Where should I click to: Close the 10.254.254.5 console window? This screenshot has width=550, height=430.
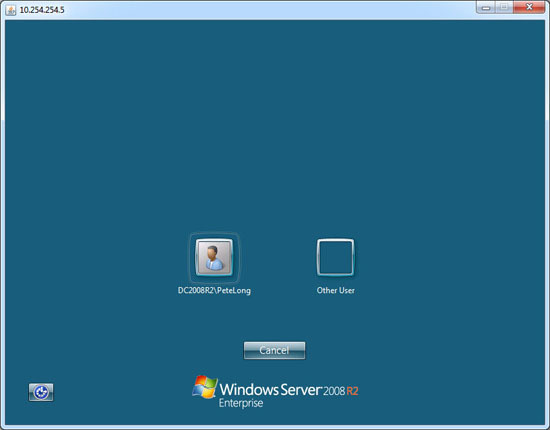[529, 7]
